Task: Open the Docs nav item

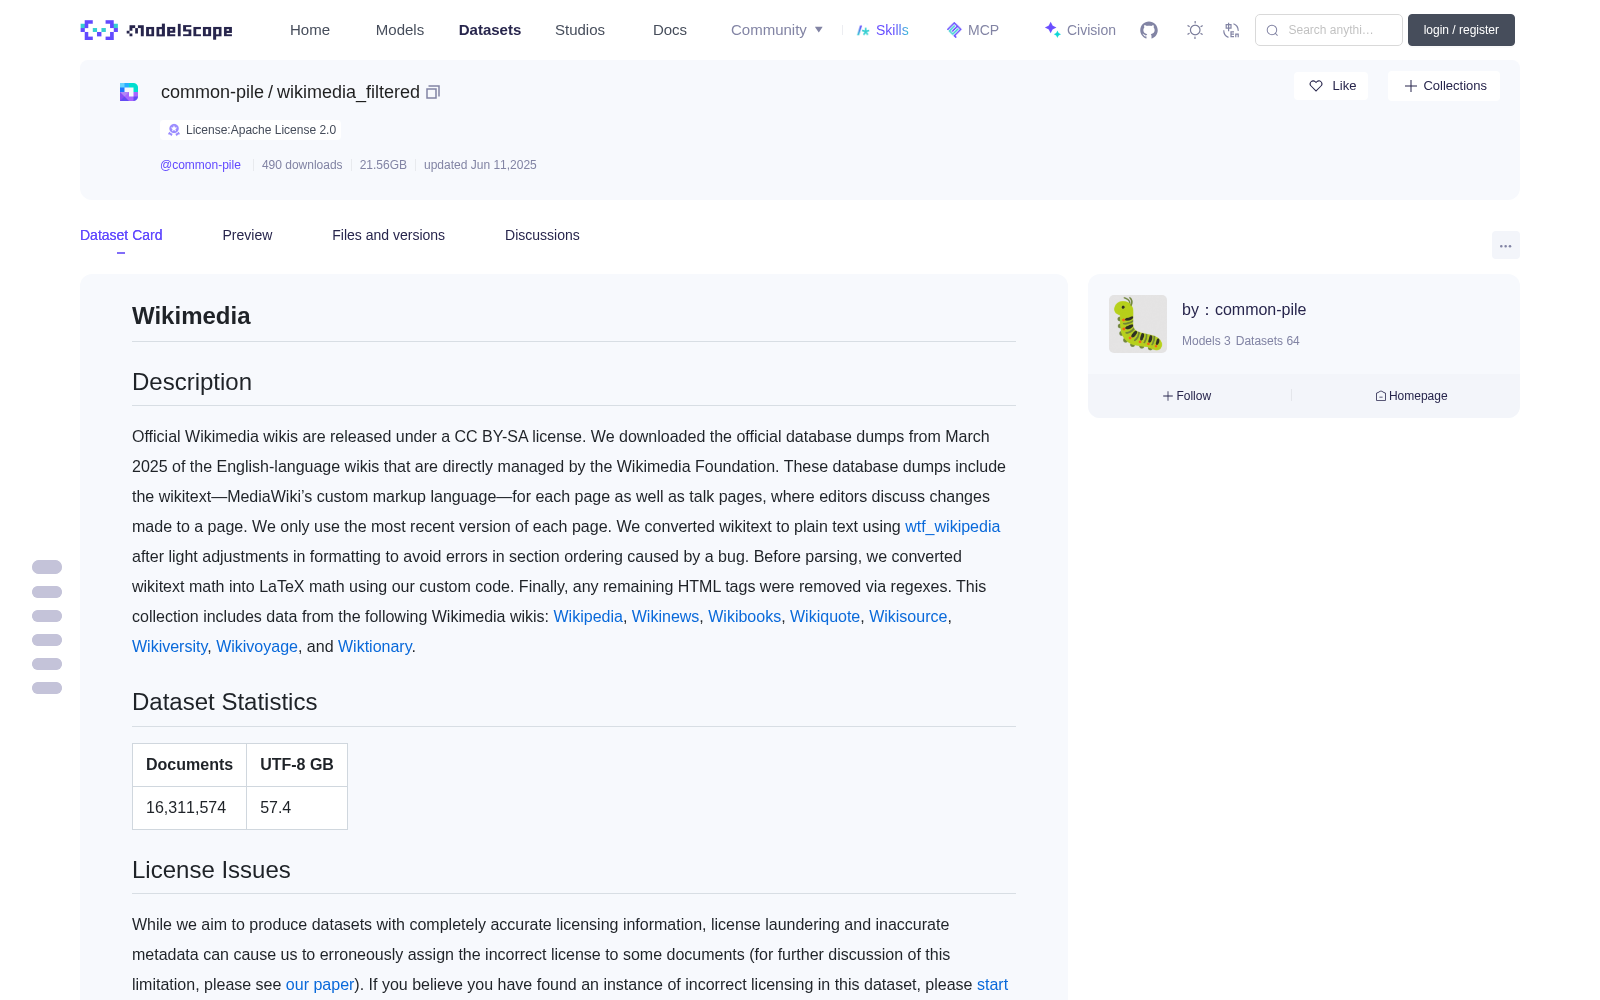Action: [670, 30]
